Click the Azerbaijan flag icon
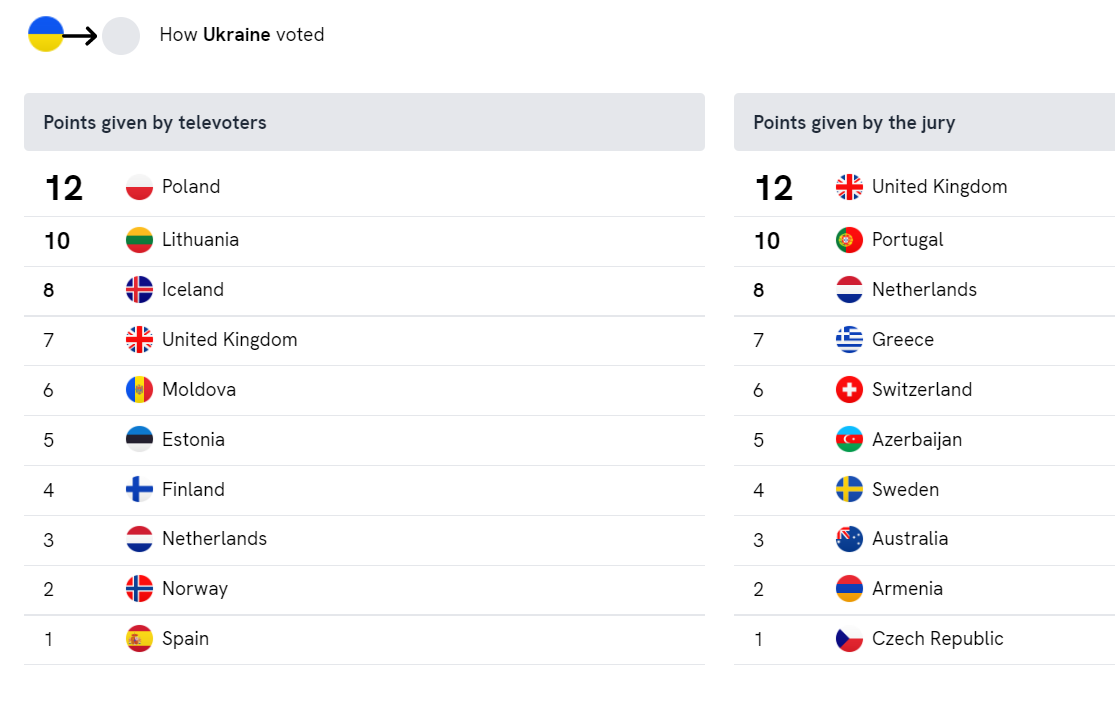Viewport: 1115px width, 707px height. (849, 440)
